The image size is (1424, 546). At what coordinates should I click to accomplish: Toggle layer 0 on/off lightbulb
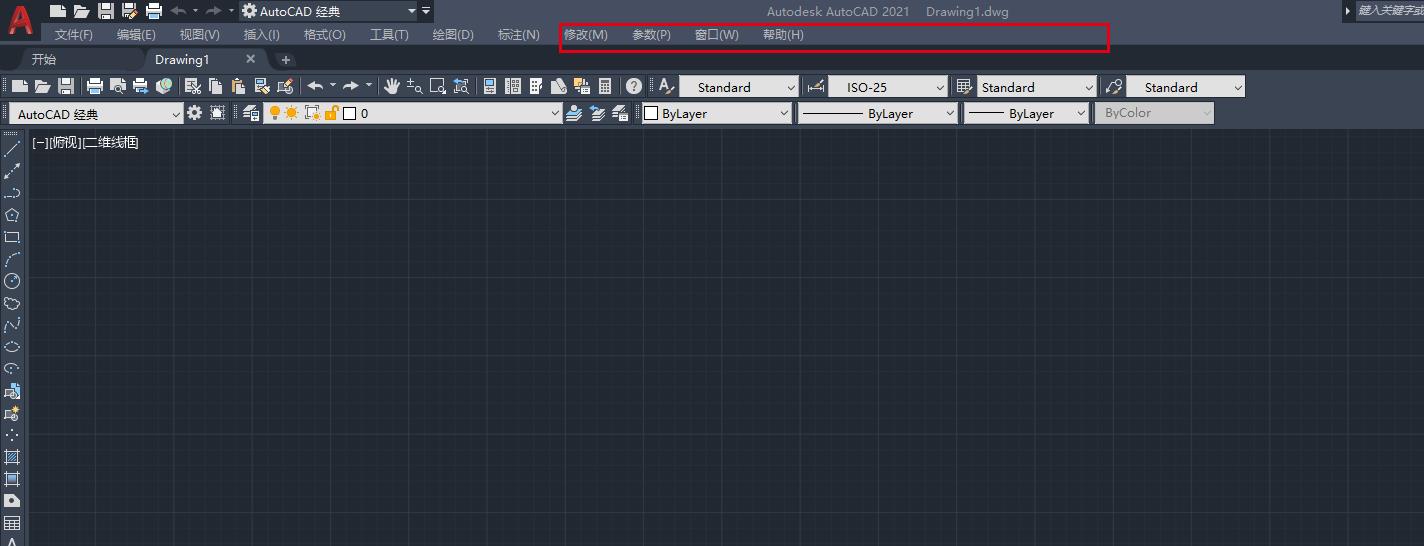(x=274, y=113)
